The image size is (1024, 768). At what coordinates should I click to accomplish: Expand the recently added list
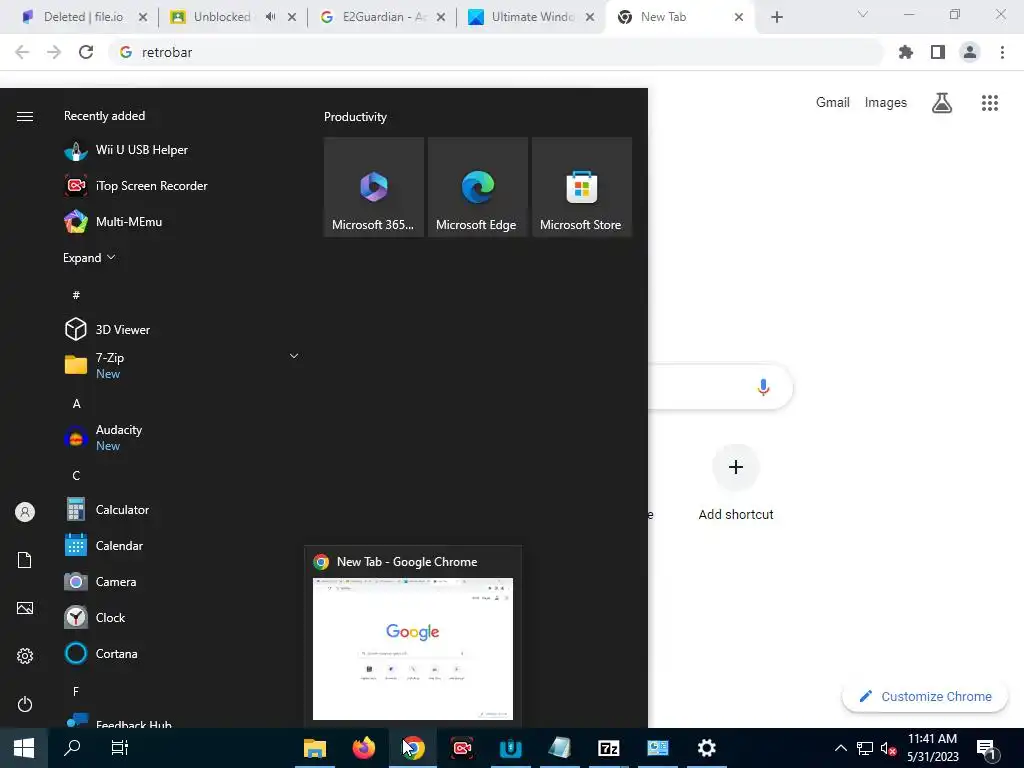pyautogui.click(x=89, y=258)
